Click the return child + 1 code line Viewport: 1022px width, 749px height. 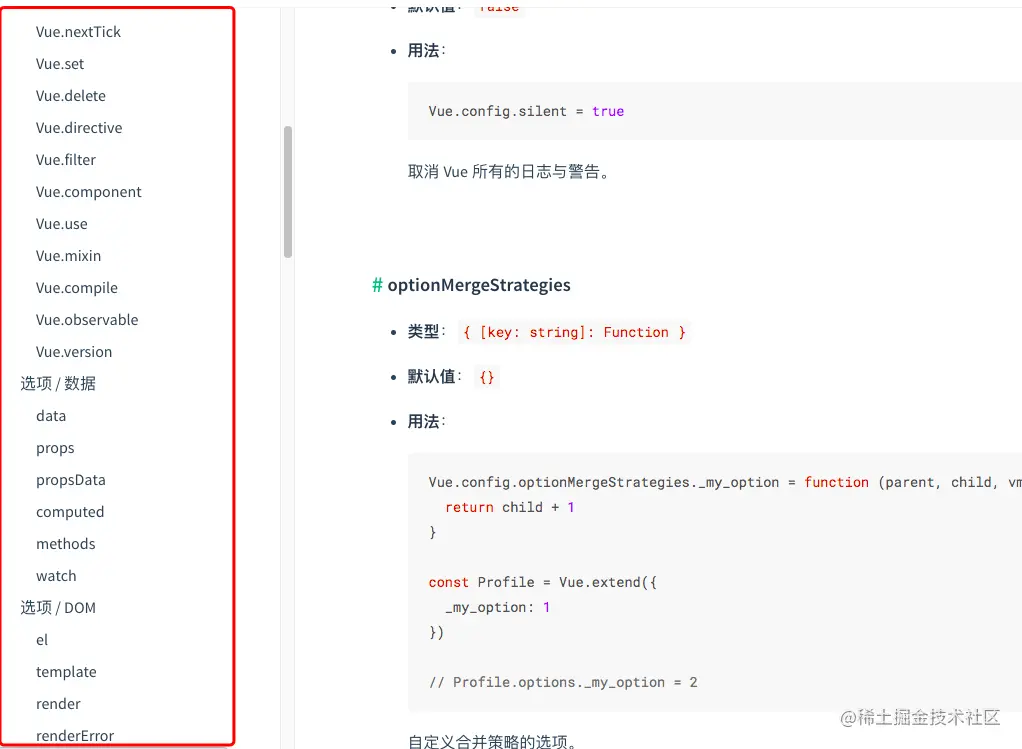coord(510,507)
